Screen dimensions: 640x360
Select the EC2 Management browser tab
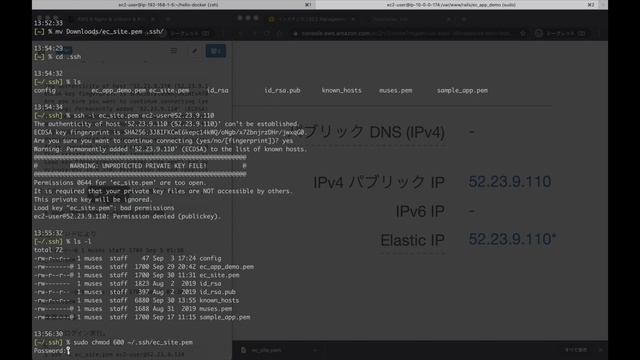coord(312,19)
